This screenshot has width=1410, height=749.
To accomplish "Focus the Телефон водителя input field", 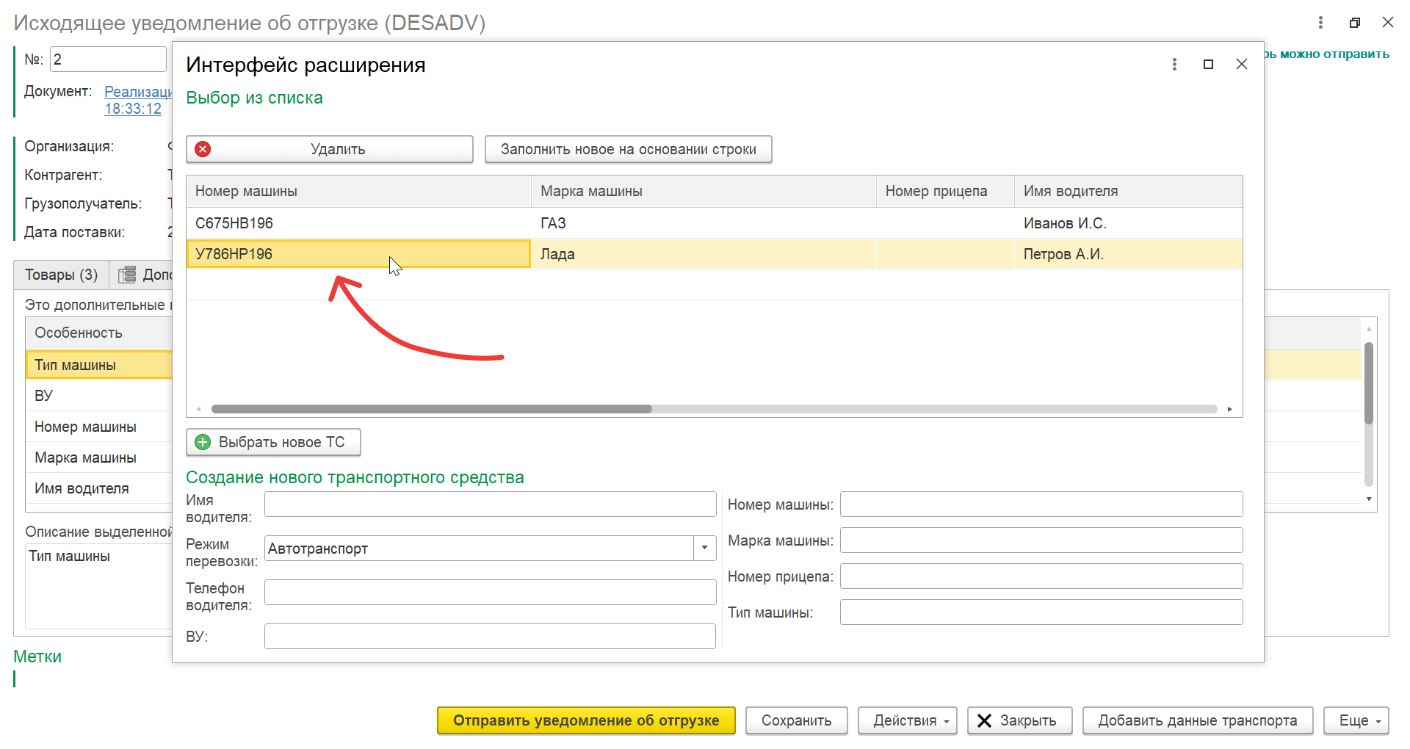I will (x=490, y=592).
